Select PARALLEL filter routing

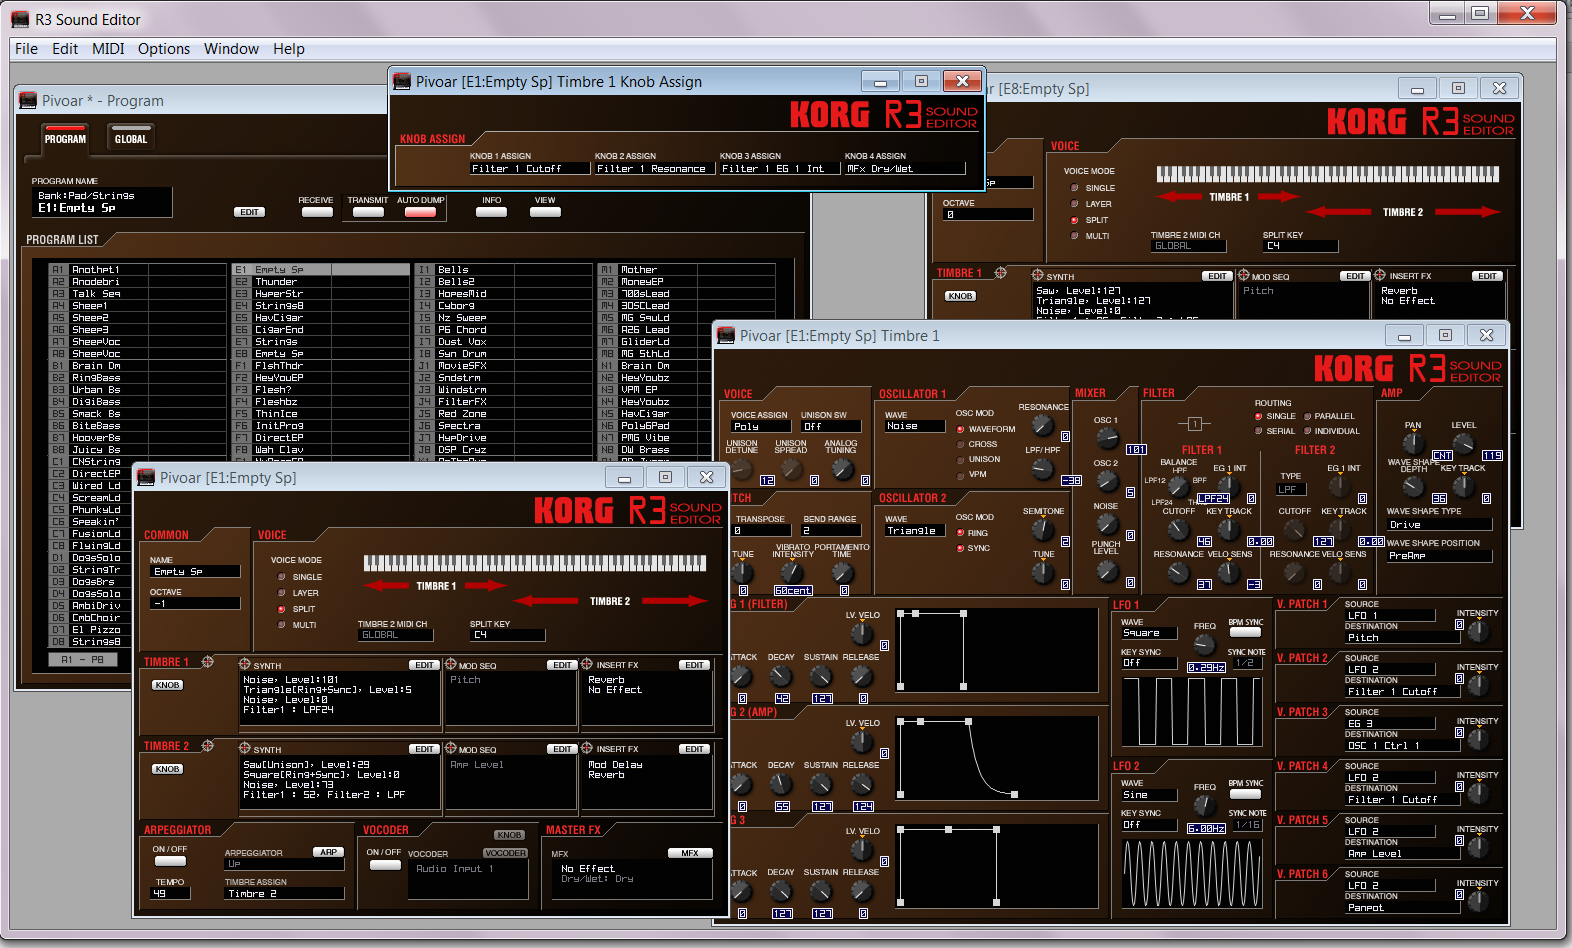point(1307,416)
